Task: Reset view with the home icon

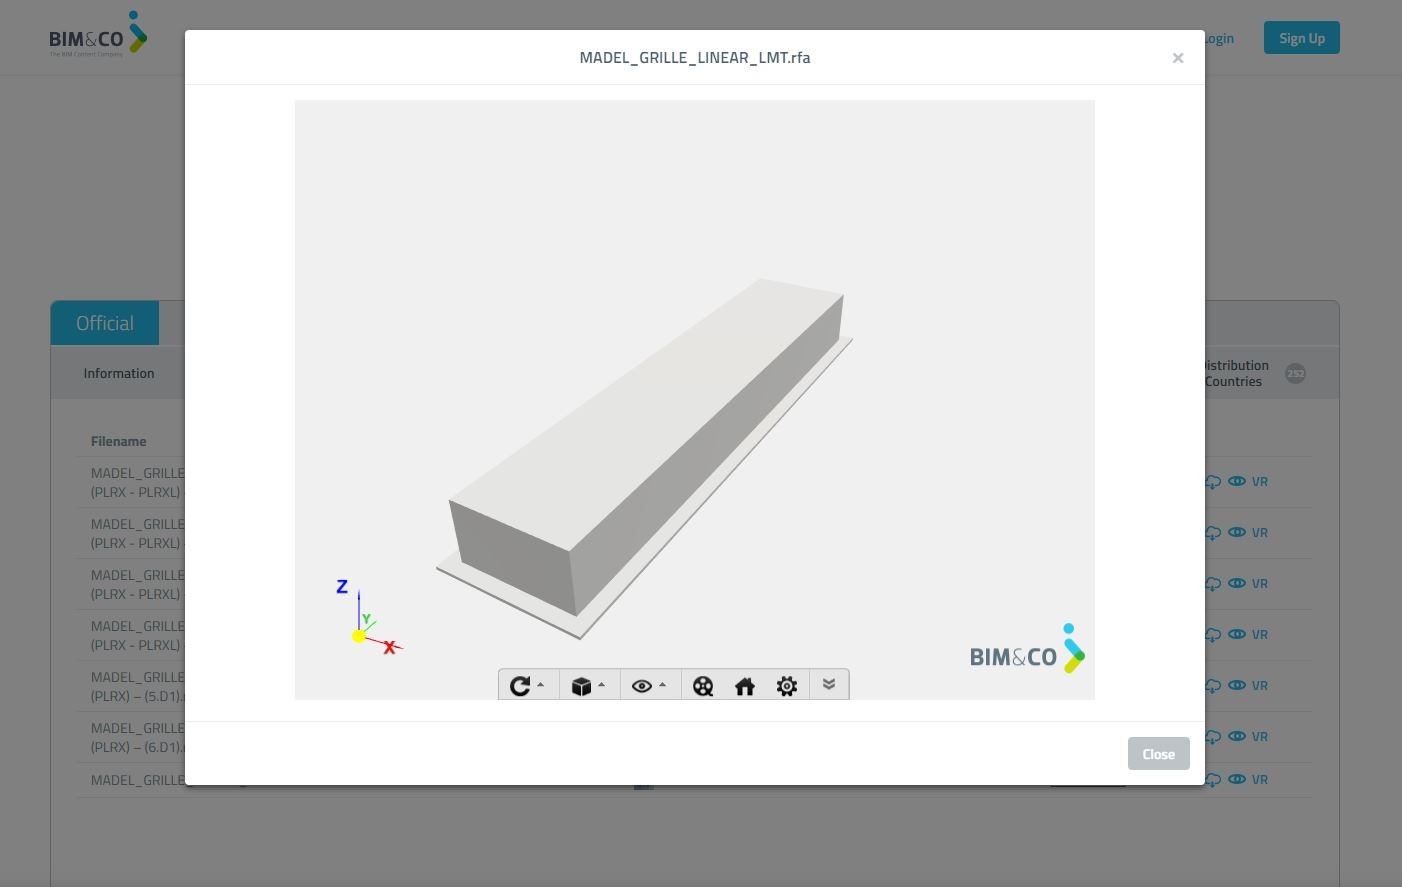Action: (745, 686)
